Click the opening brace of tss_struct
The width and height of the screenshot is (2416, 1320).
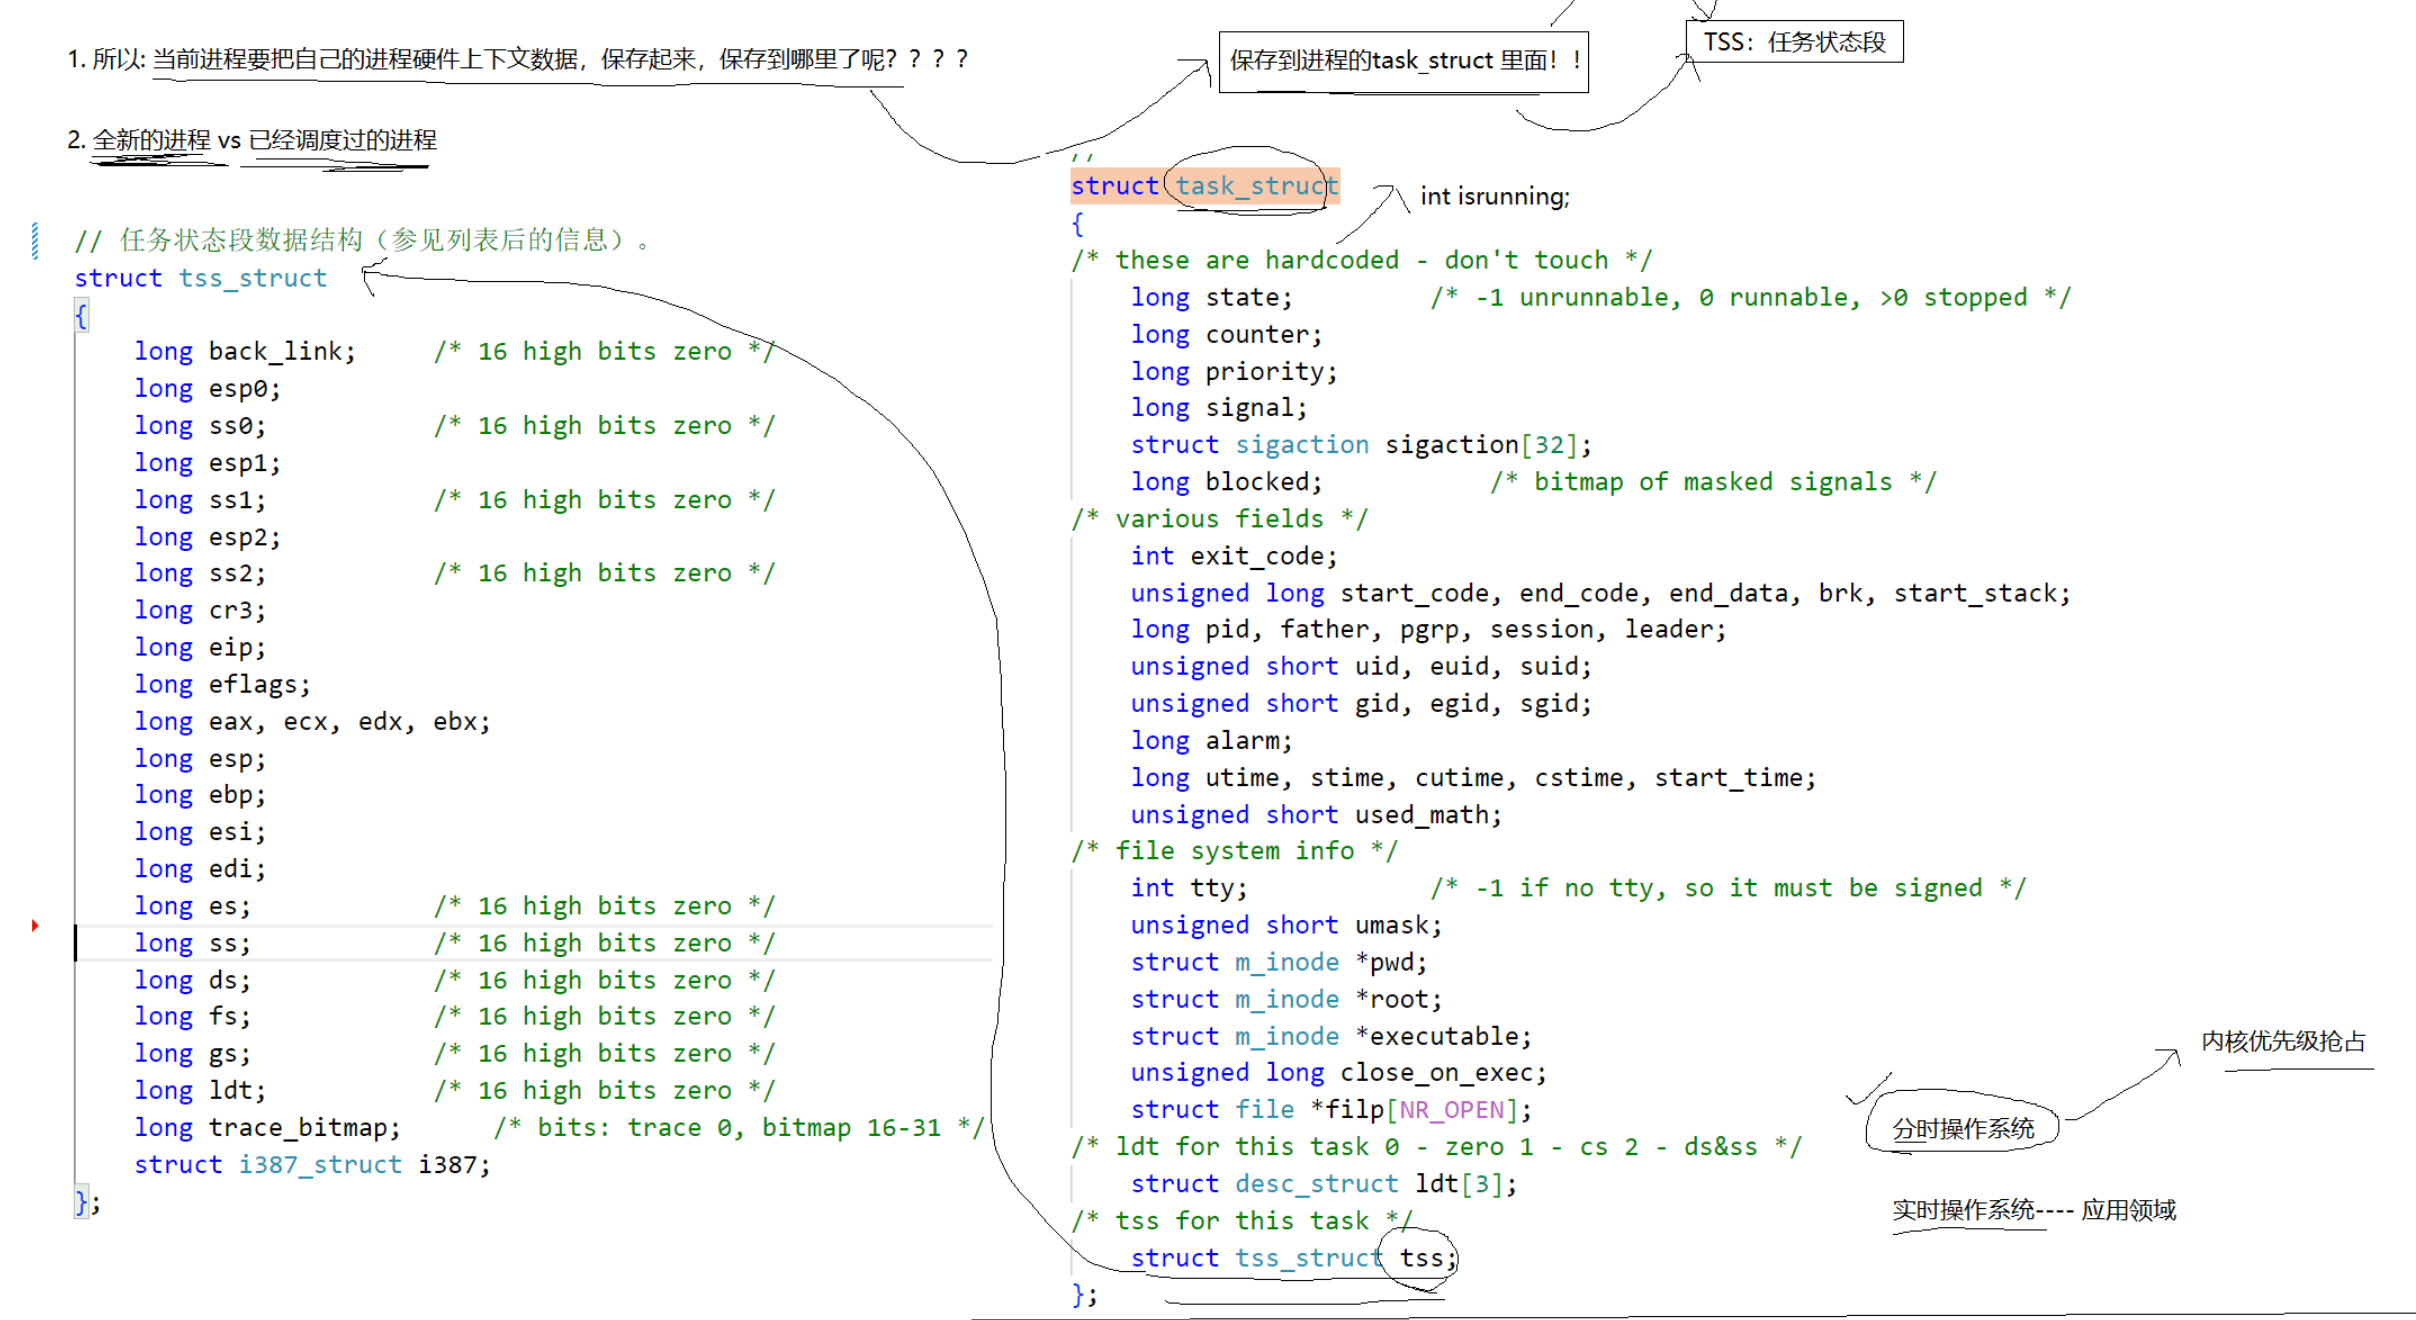(x=81, y=316)
